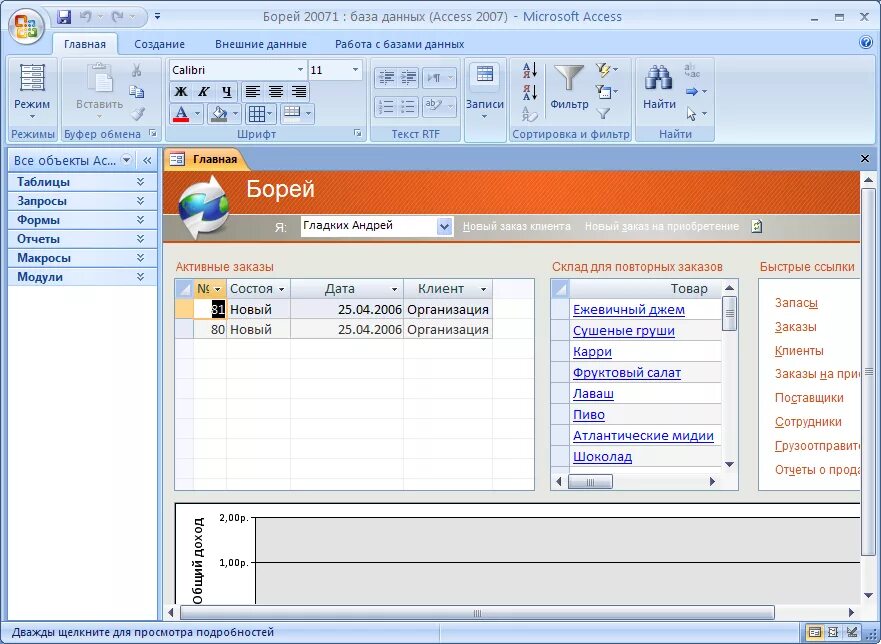Expand the Запросы navigation group
Image resolution: width=881 pixels, height=644 pixels.
click(83, 201)
